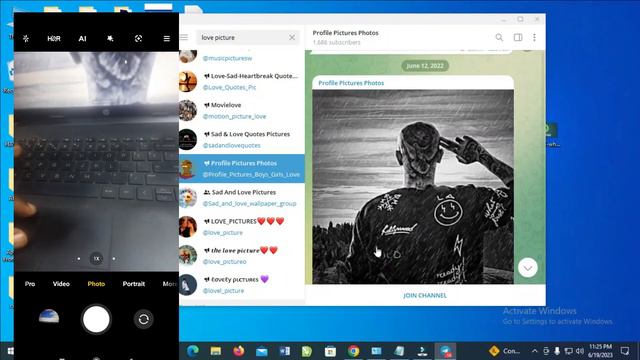Open 'the love picture' channel result
Screen dimensions: 640x360
[x=242, y=256]
